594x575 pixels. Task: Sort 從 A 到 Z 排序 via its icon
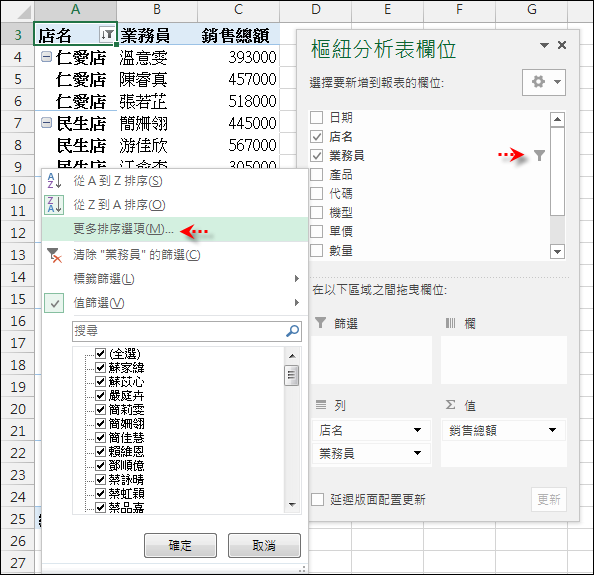click(54, 181)
